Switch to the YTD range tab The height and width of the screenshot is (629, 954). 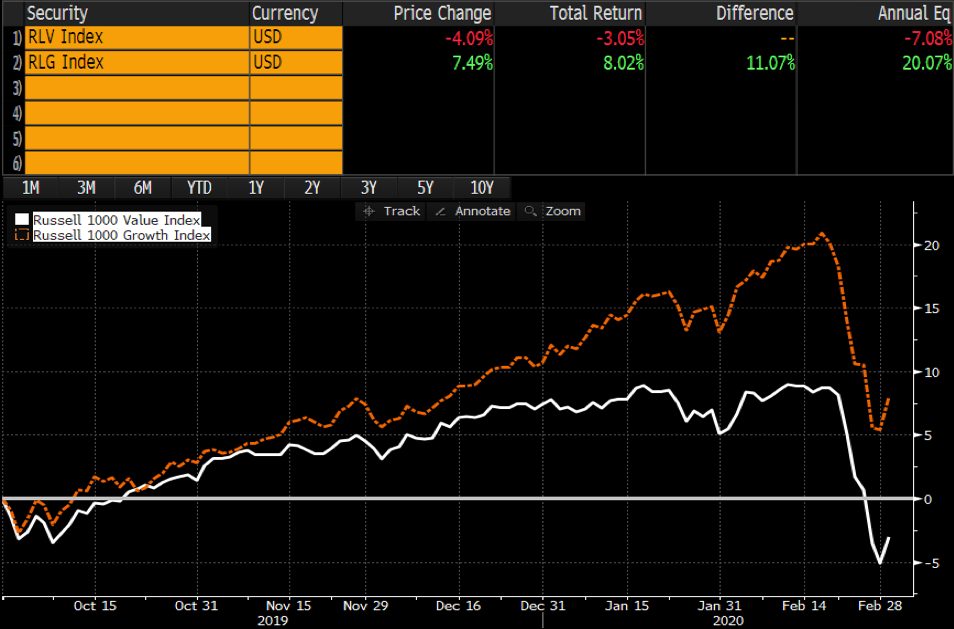(199, 188)
